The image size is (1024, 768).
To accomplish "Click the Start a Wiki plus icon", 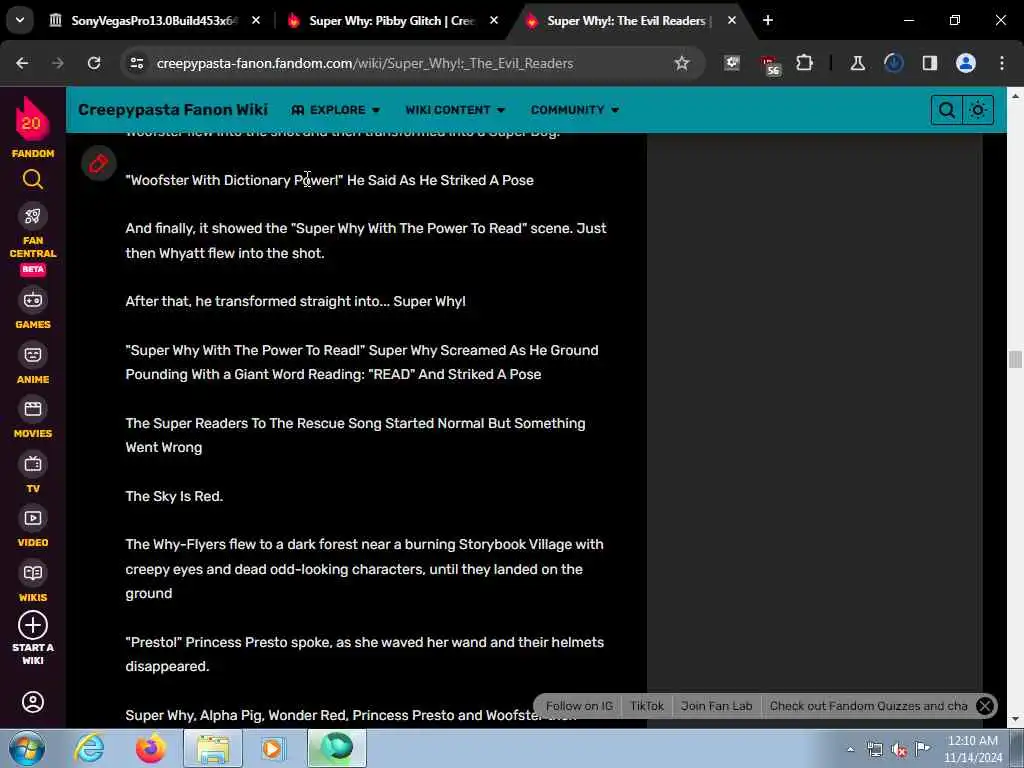I will [33, 625].
